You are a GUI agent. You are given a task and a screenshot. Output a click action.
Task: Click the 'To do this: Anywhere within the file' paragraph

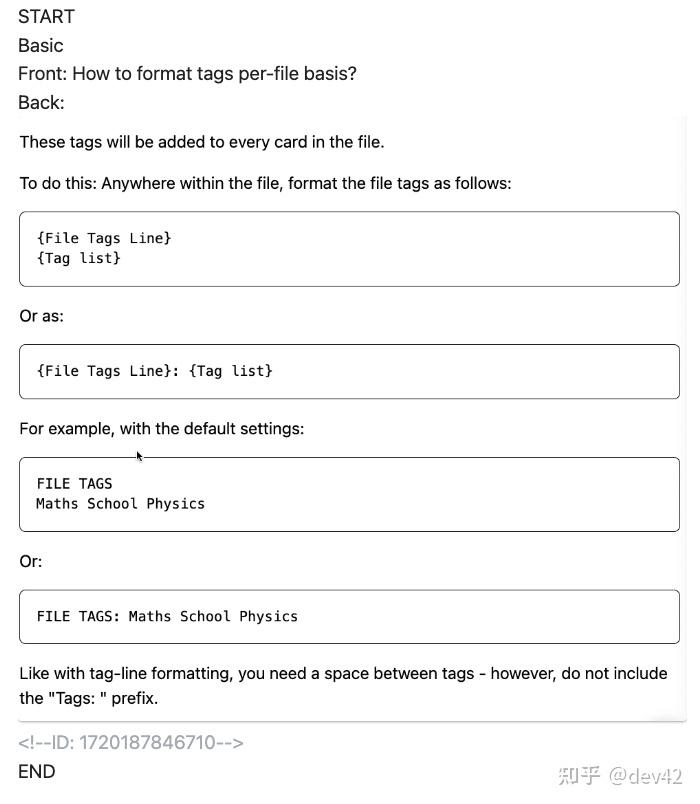click(x=265, y=184)
